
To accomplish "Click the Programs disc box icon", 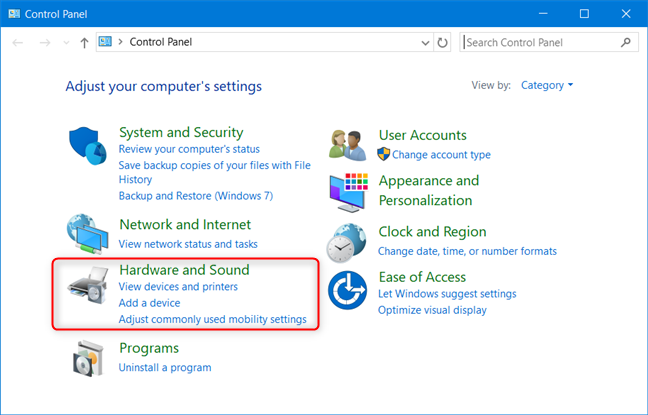I will pyautogui.click(x=88, y=358).
